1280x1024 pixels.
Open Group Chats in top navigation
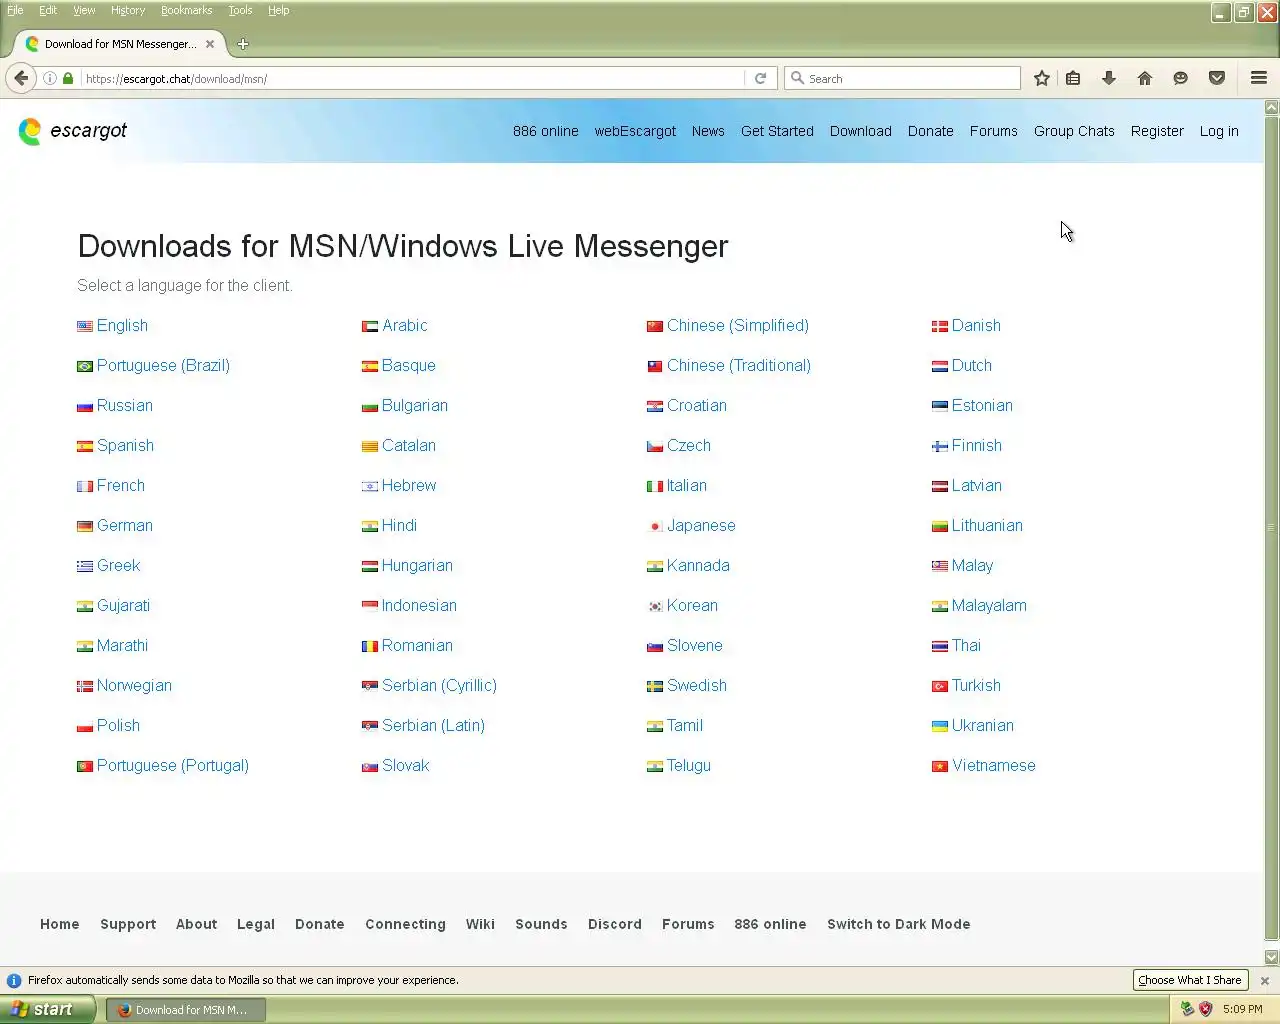(1074, 131)
